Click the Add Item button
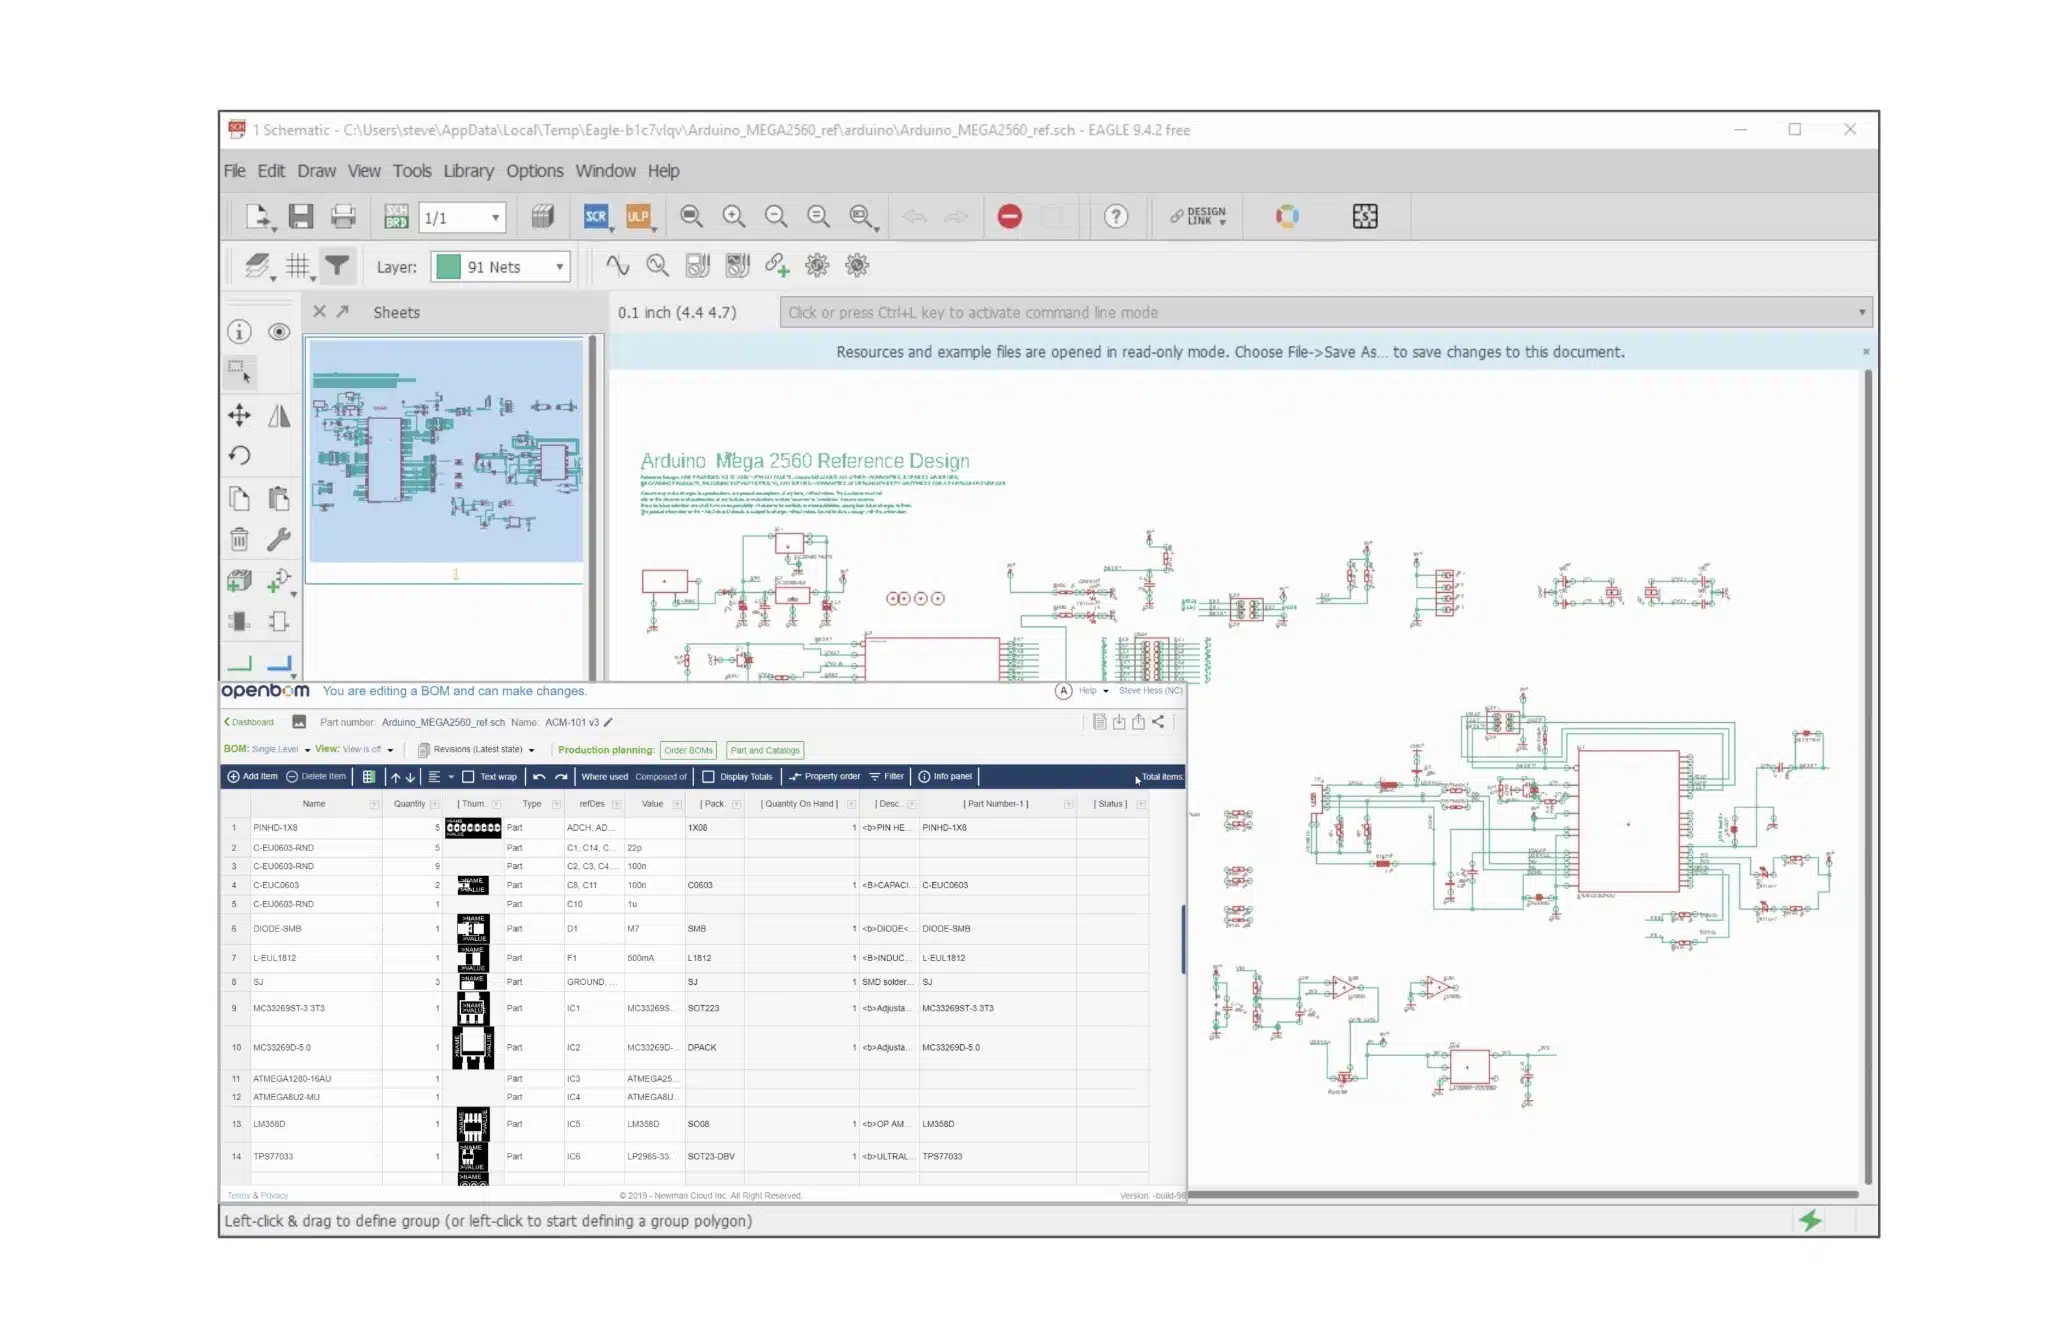This screenshot has height=1344, width=2058. coord(252,777)
